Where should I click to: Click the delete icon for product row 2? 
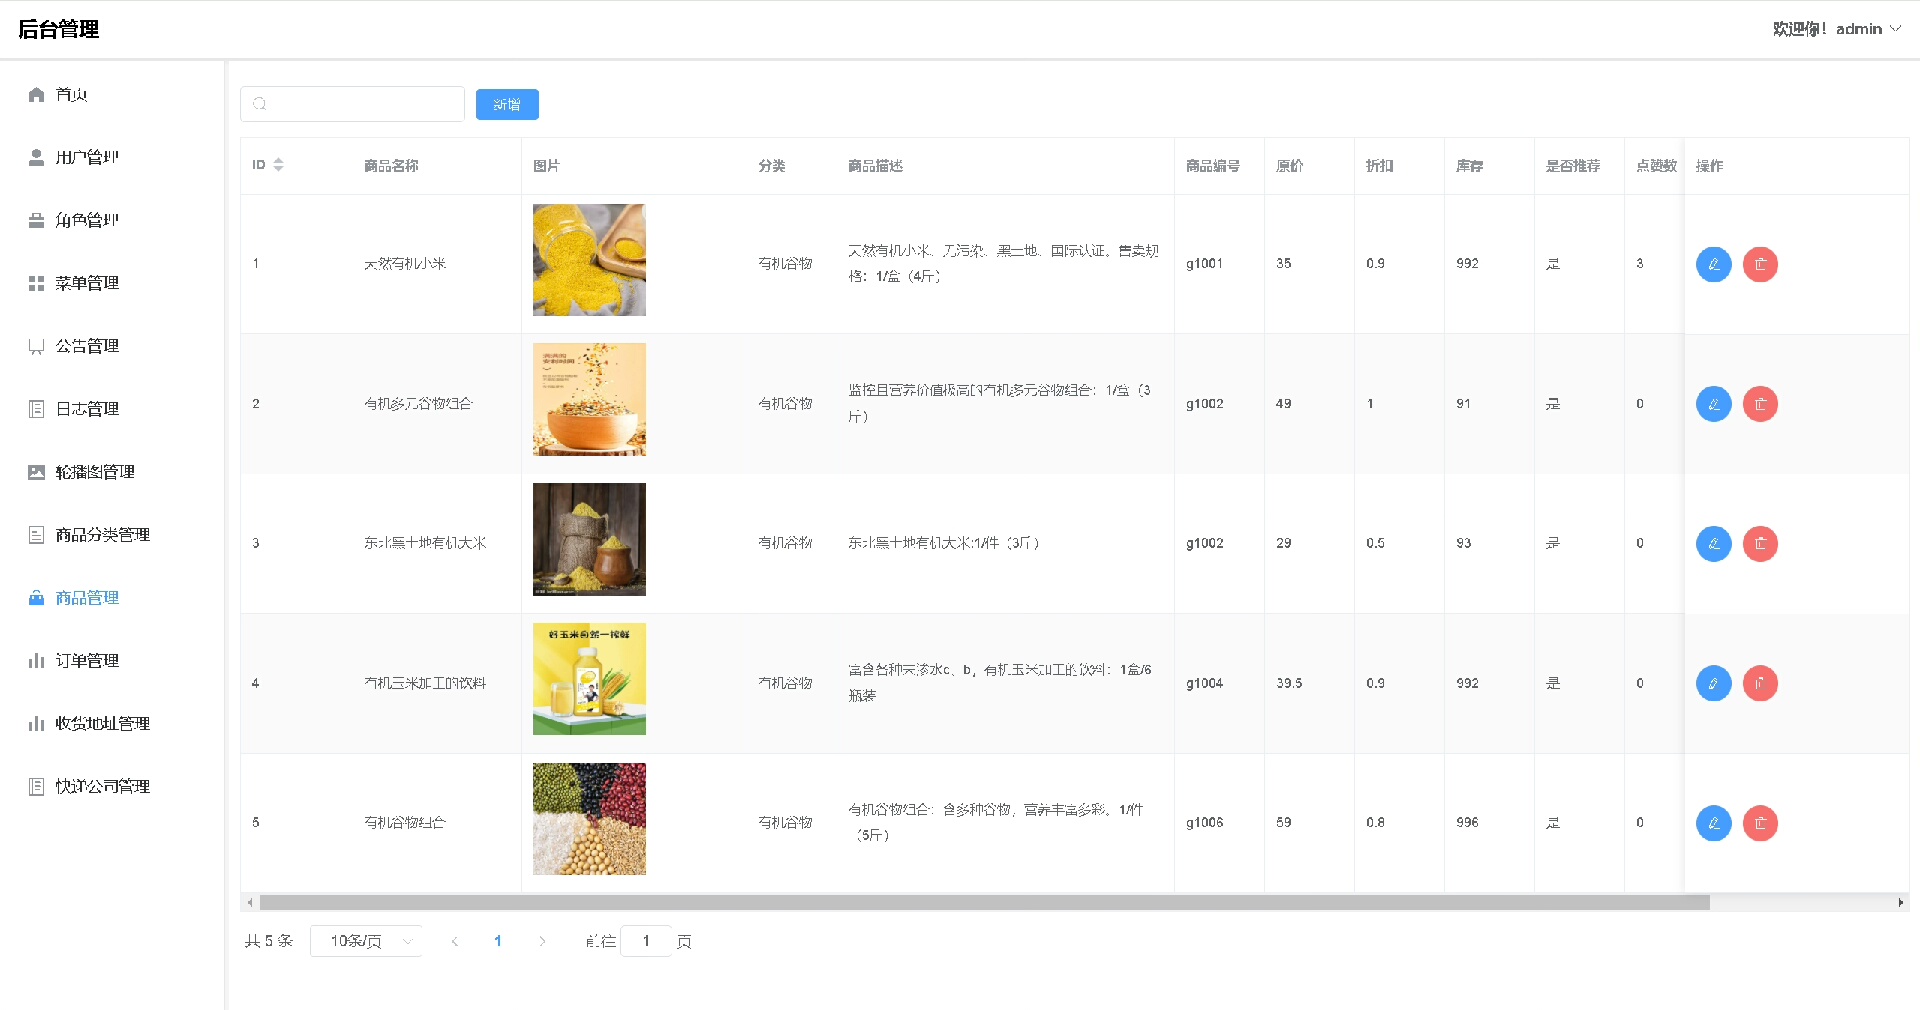(x=1760, y=404)
